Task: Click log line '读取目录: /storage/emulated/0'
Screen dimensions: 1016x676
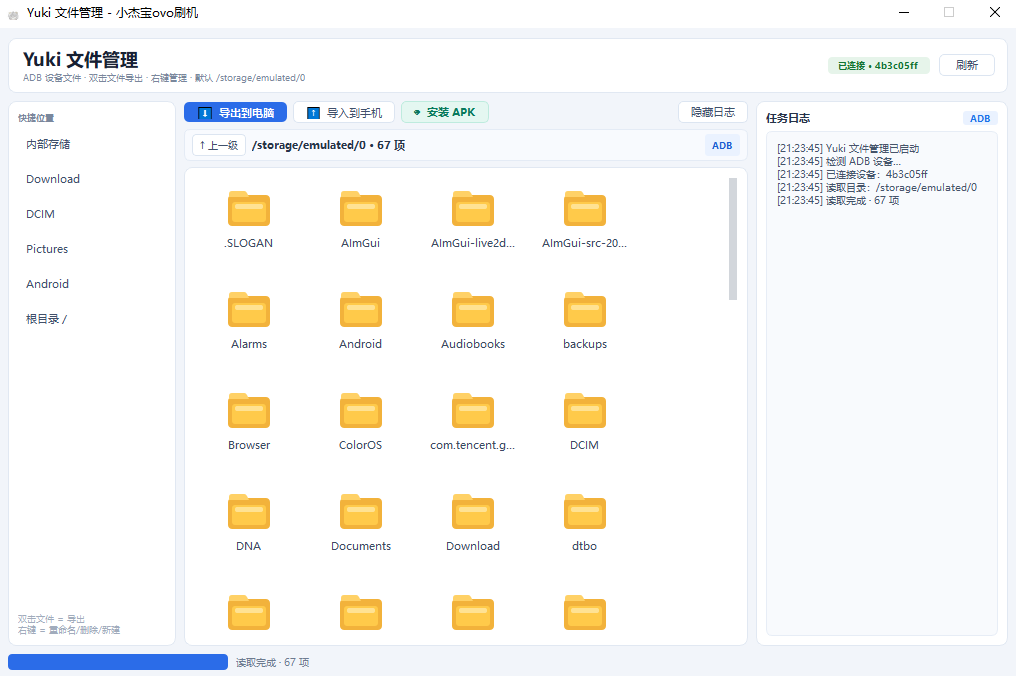Action: [877, 187]
